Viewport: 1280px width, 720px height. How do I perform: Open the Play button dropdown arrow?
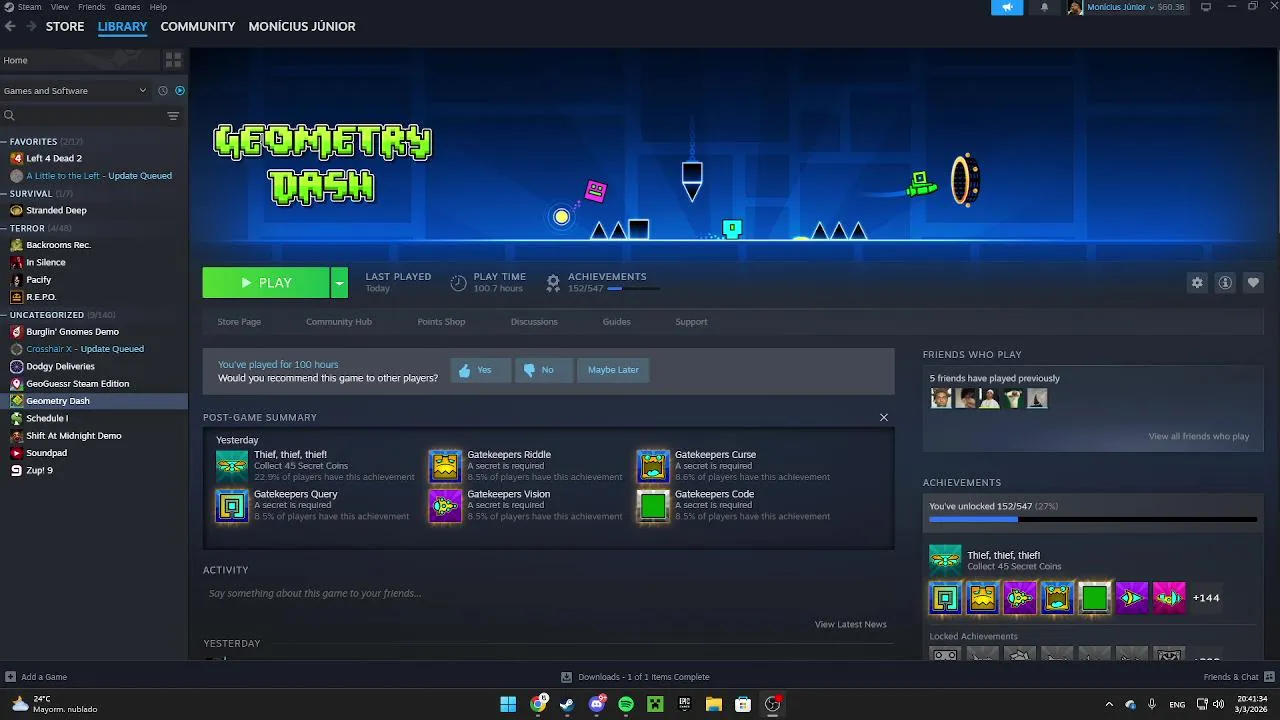(x=339, y=283)
